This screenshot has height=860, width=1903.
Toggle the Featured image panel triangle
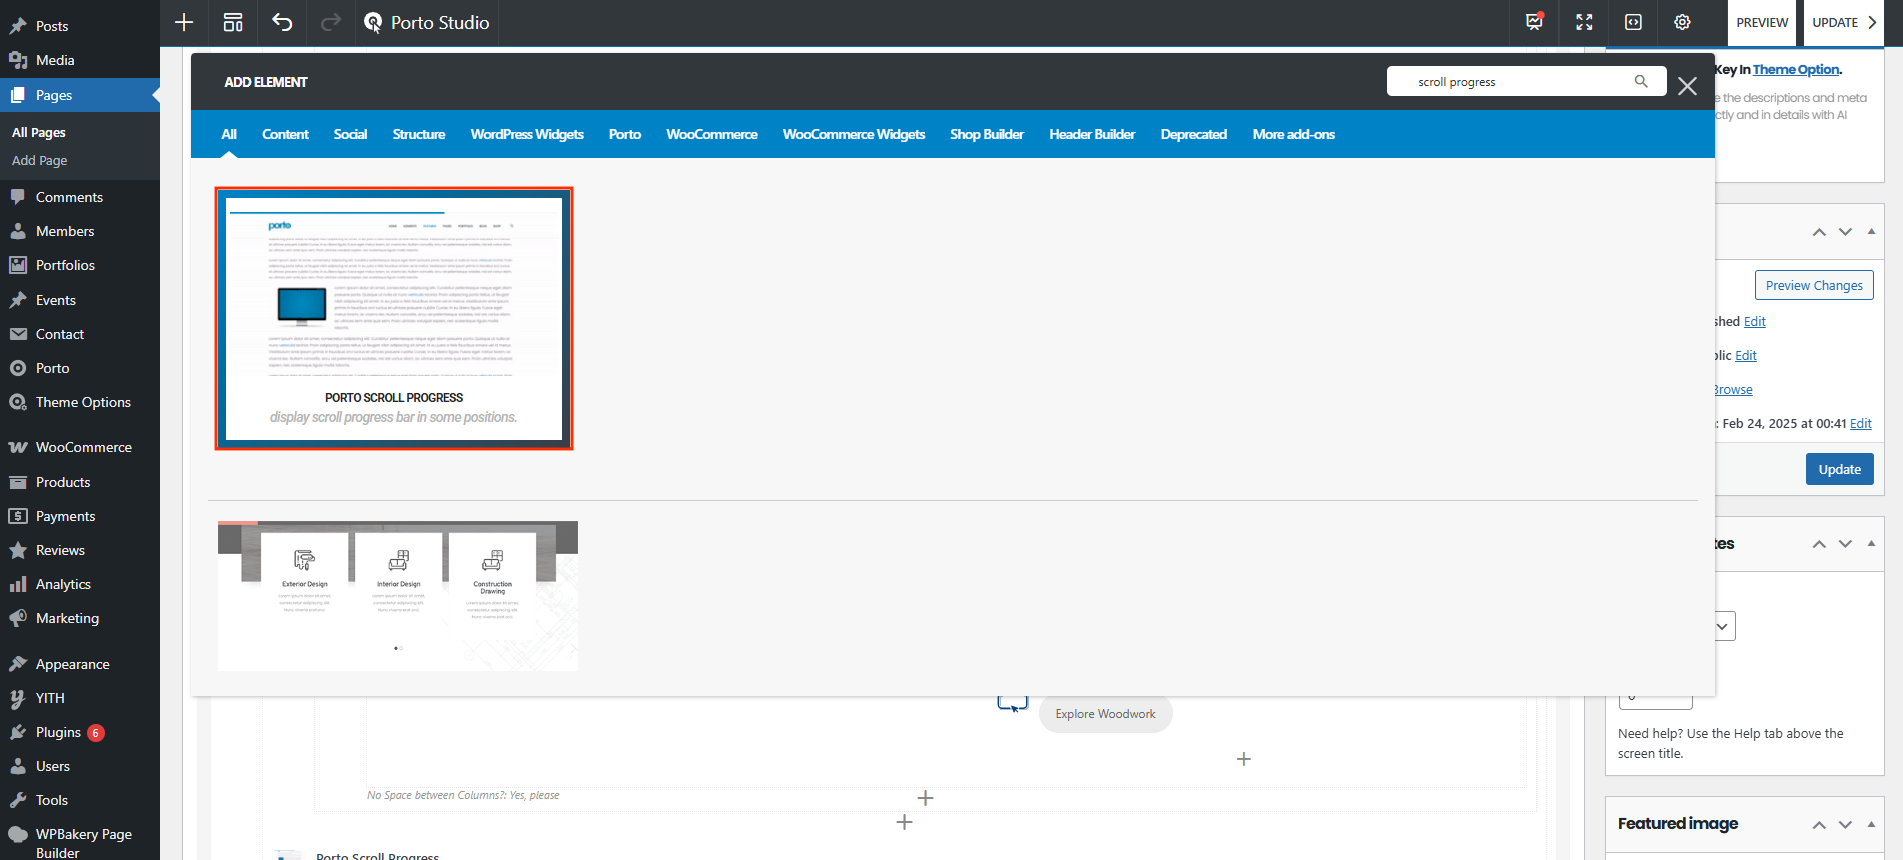point(1871,824)
